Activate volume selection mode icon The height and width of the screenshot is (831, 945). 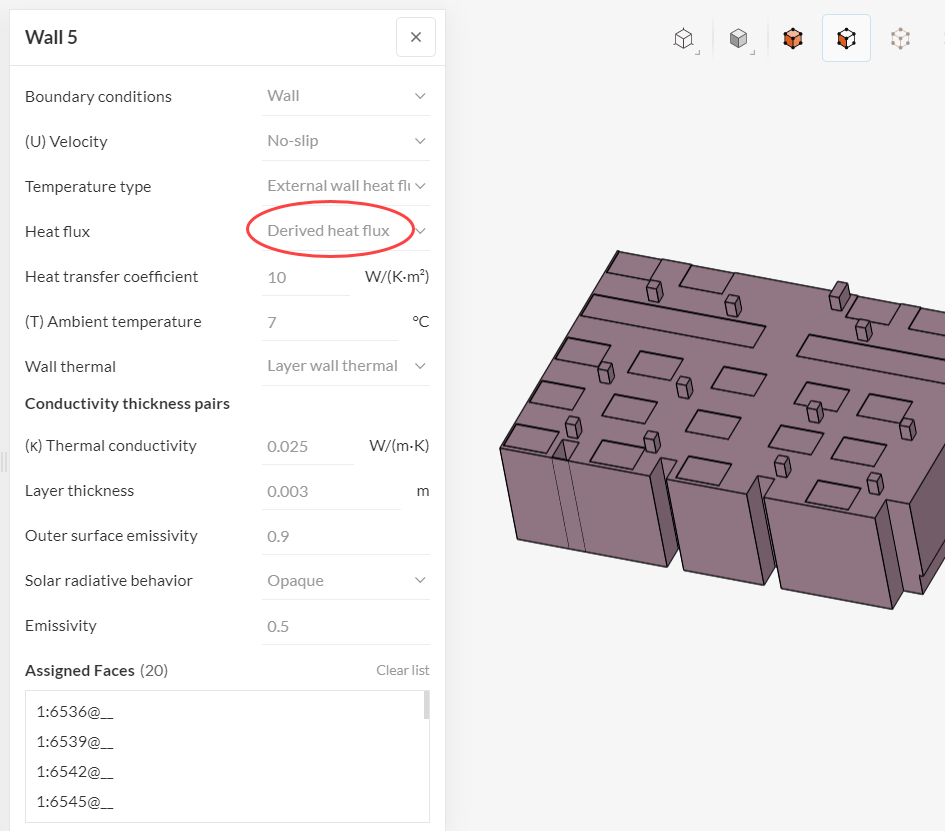793,39
